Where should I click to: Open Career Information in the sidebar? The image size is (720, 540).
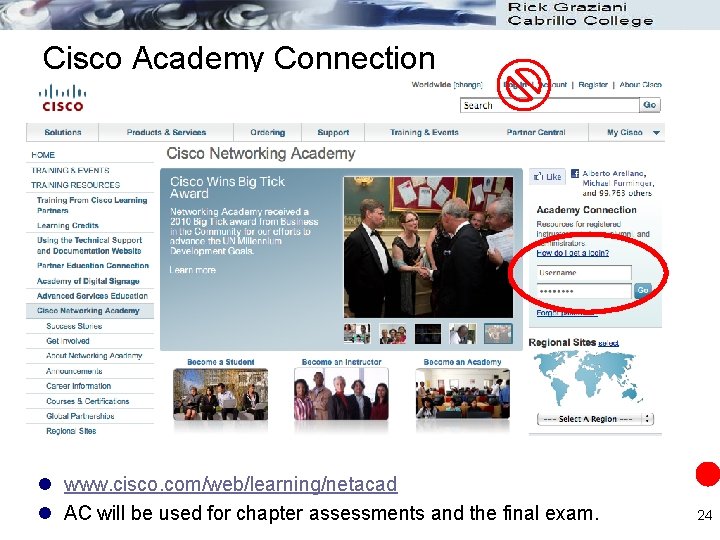[78, 386]
